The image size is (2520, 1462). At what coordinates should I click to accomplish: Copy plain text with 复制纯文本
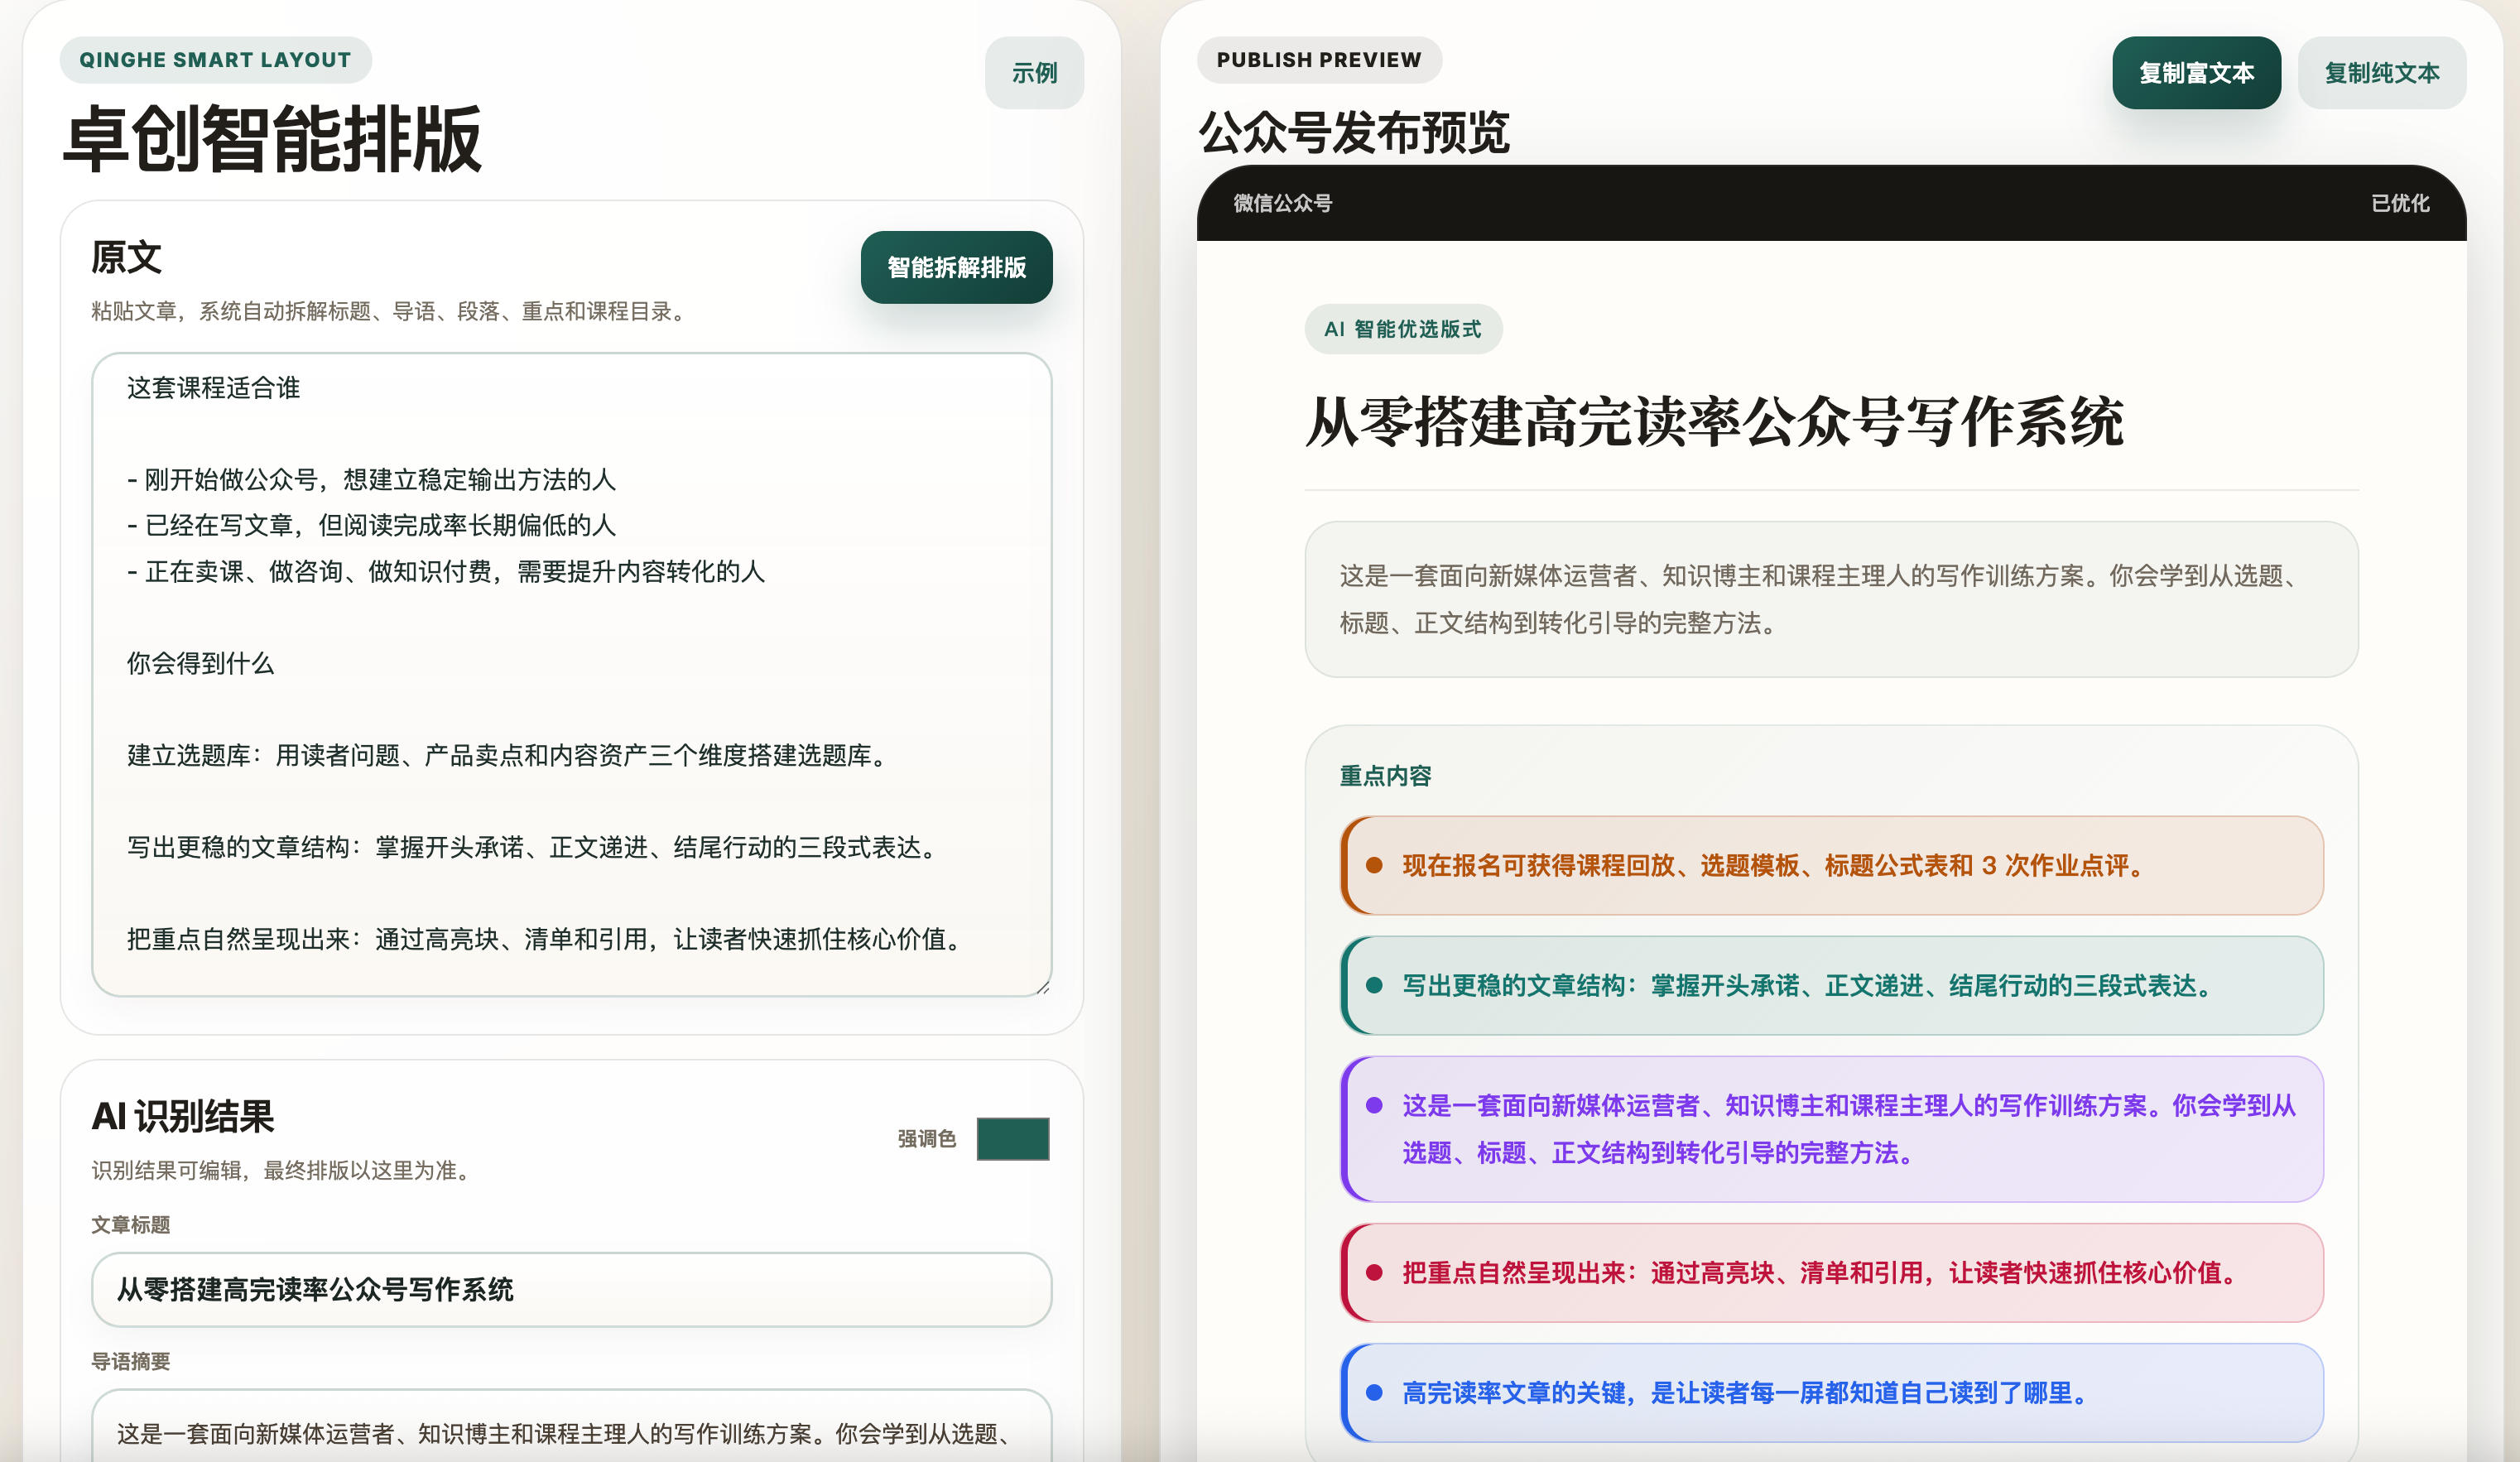tap(2381, 73)
